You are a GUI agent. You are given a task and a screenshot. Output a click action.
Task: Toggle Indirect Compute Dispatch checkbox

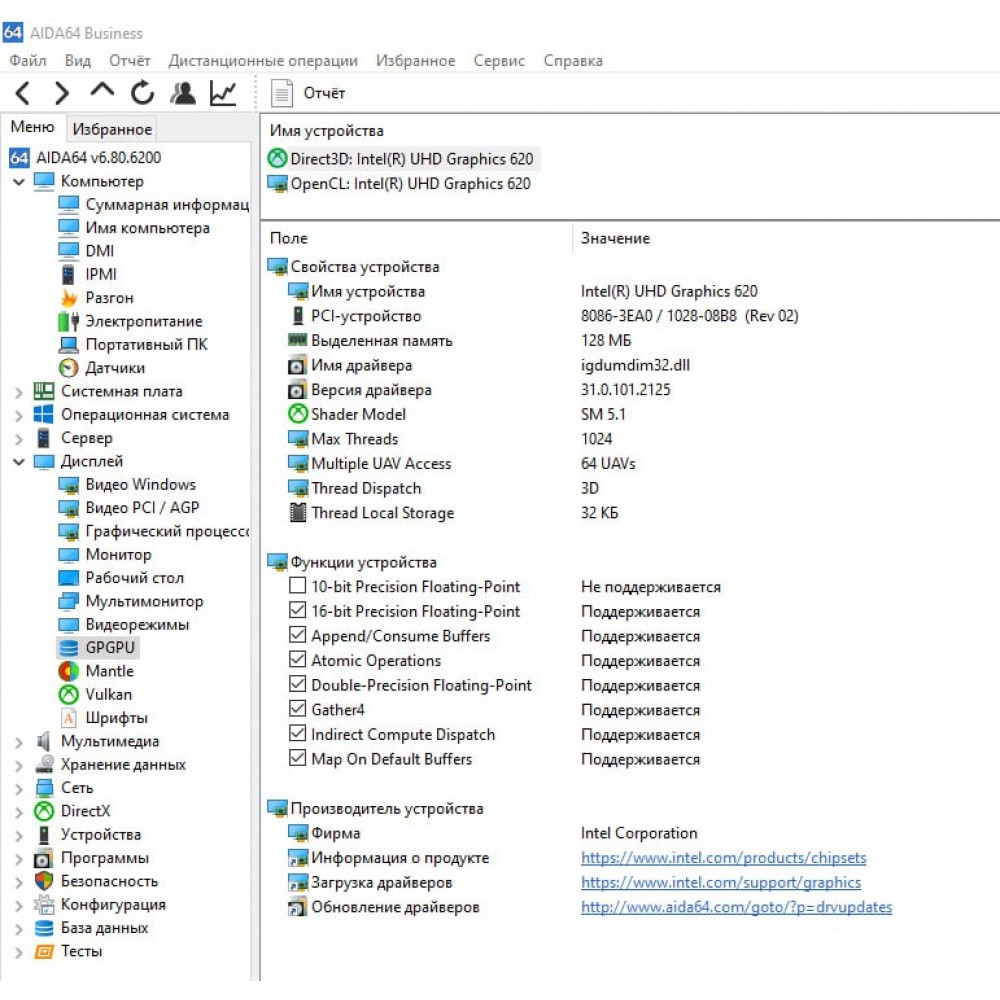coord(297,733)
